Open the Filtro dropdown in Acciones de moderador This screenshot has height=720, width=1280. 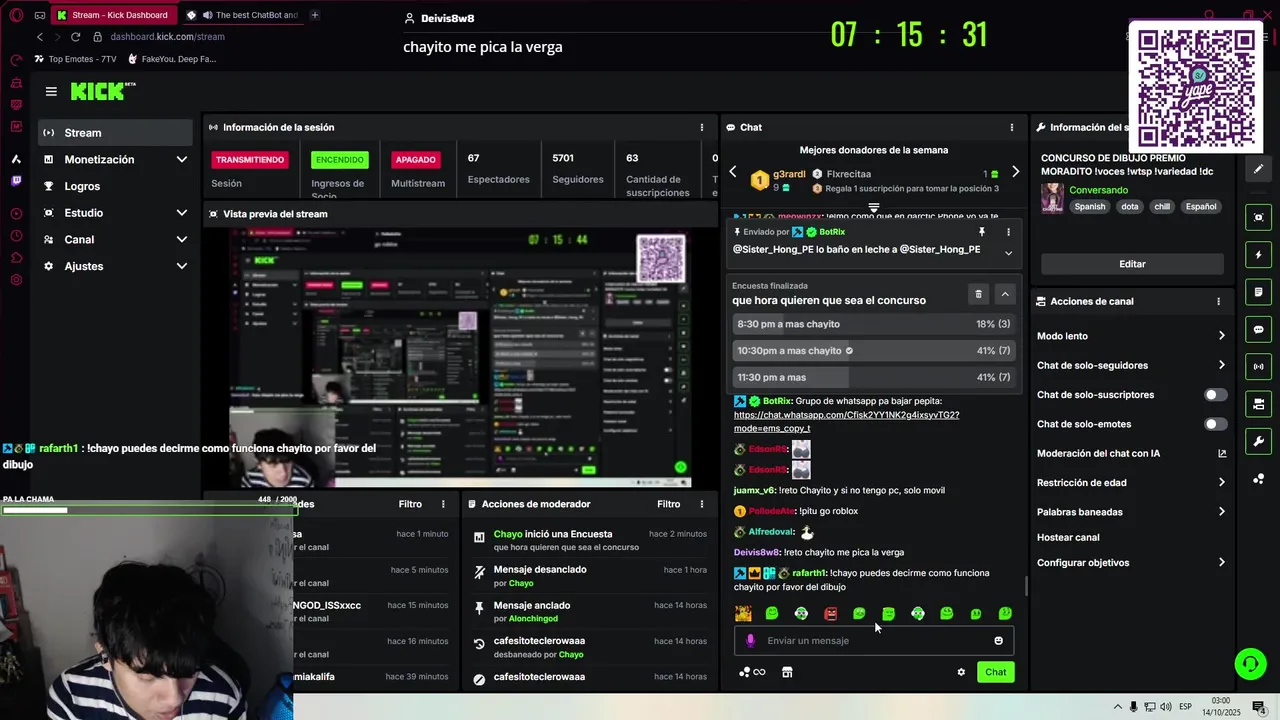[x=669, y=504]
